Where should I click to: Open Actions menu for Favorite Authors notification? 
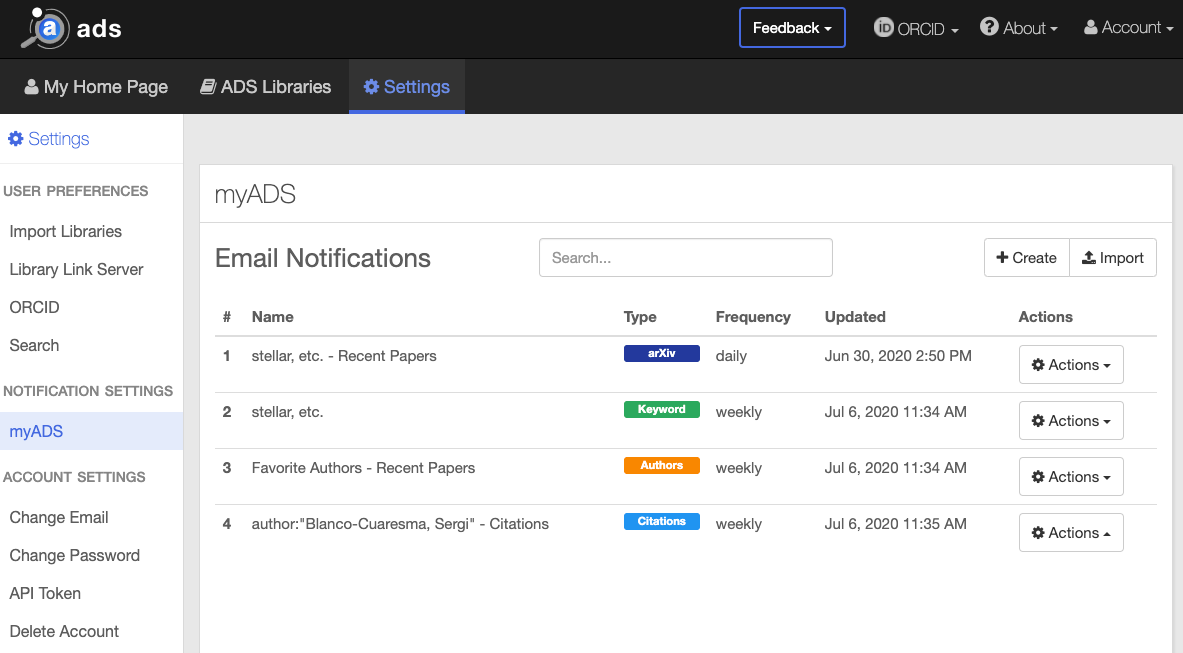tap(1071, 477)
